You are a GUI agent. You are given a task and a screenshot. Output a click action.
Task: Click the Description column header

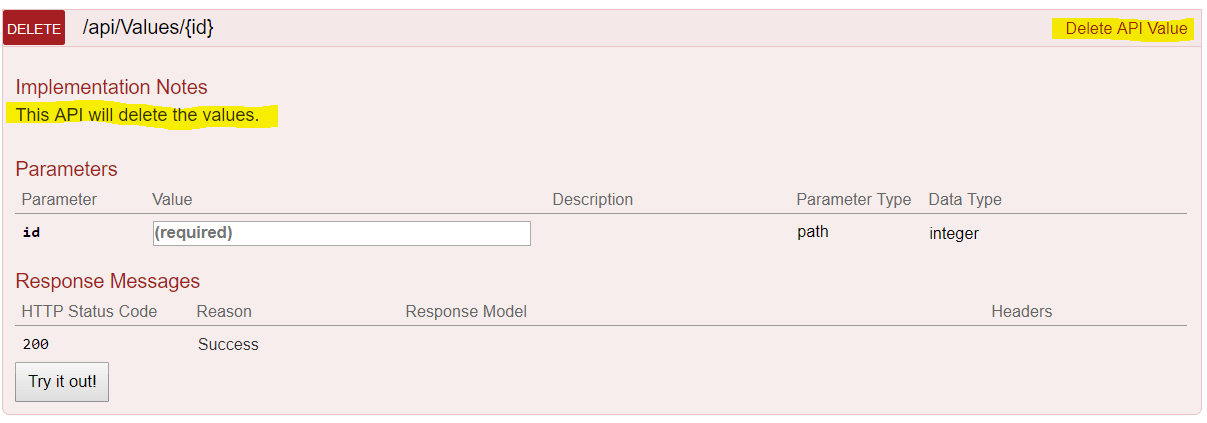(592, 199)
